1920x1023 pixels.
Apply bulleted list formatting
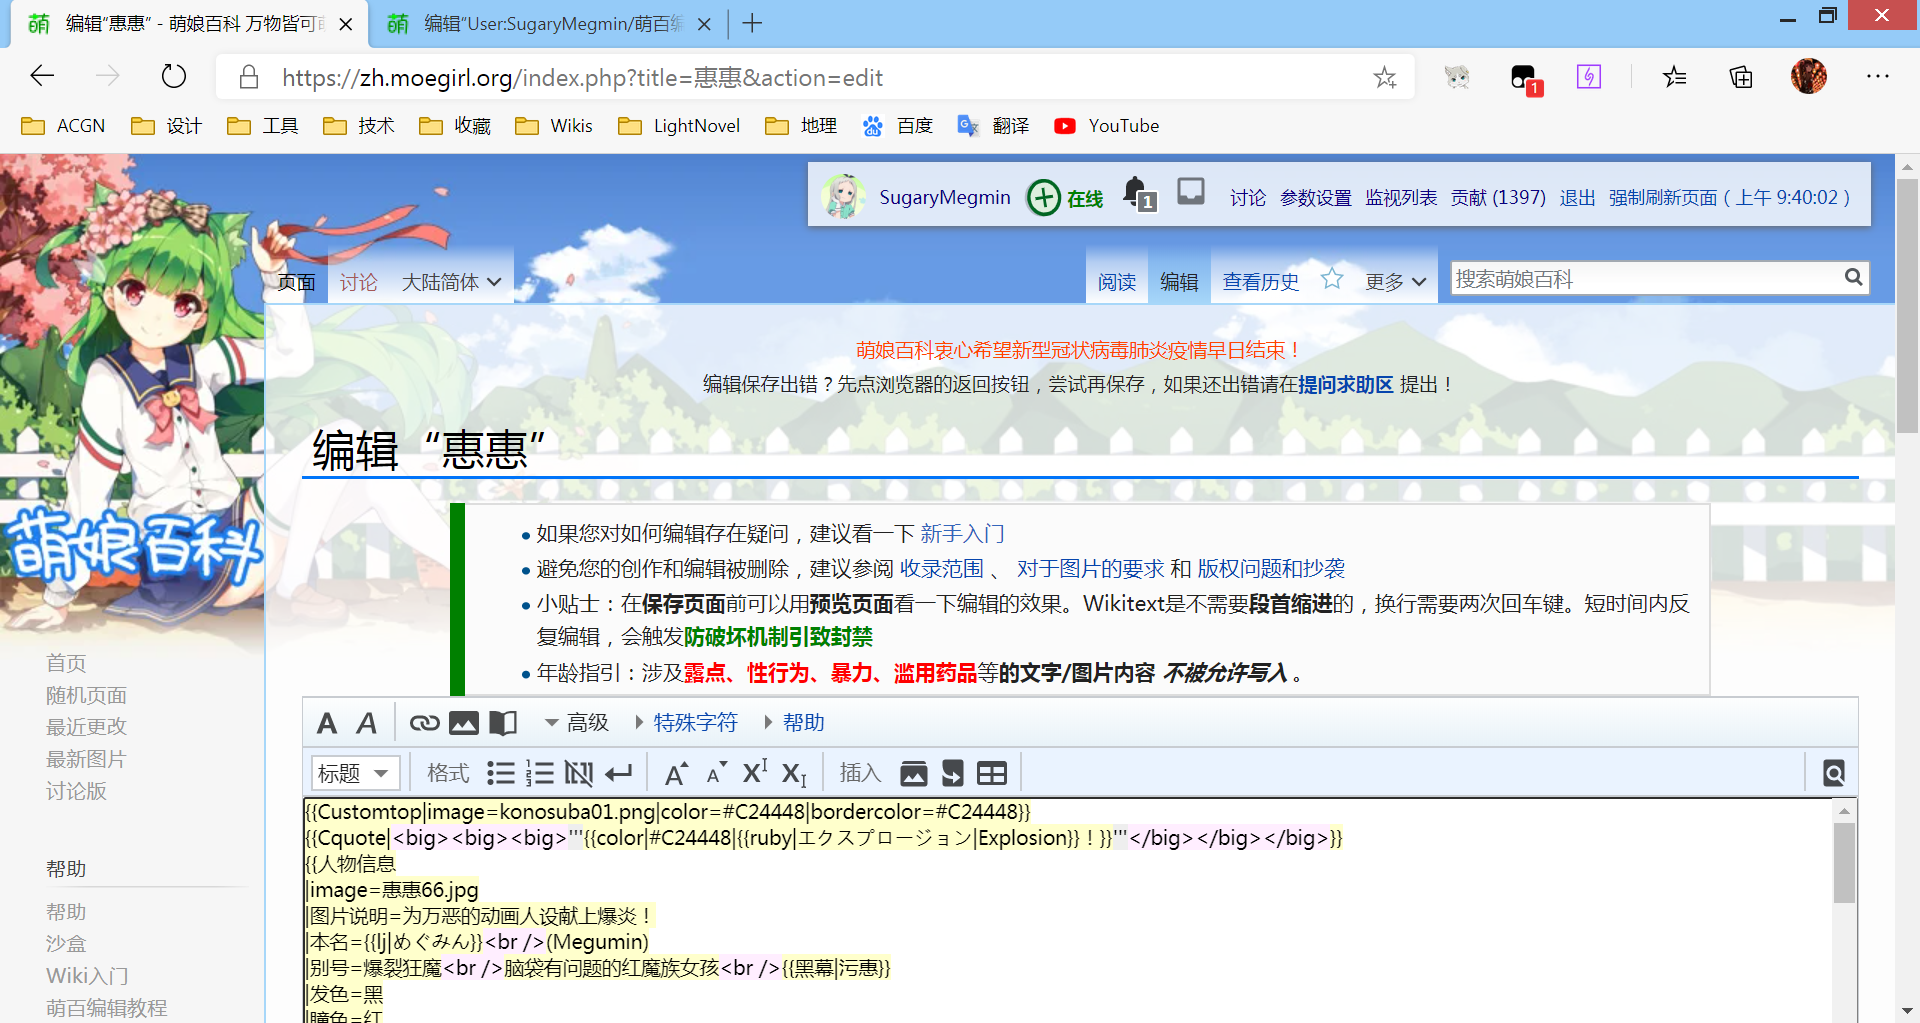(x=500, y=773)
